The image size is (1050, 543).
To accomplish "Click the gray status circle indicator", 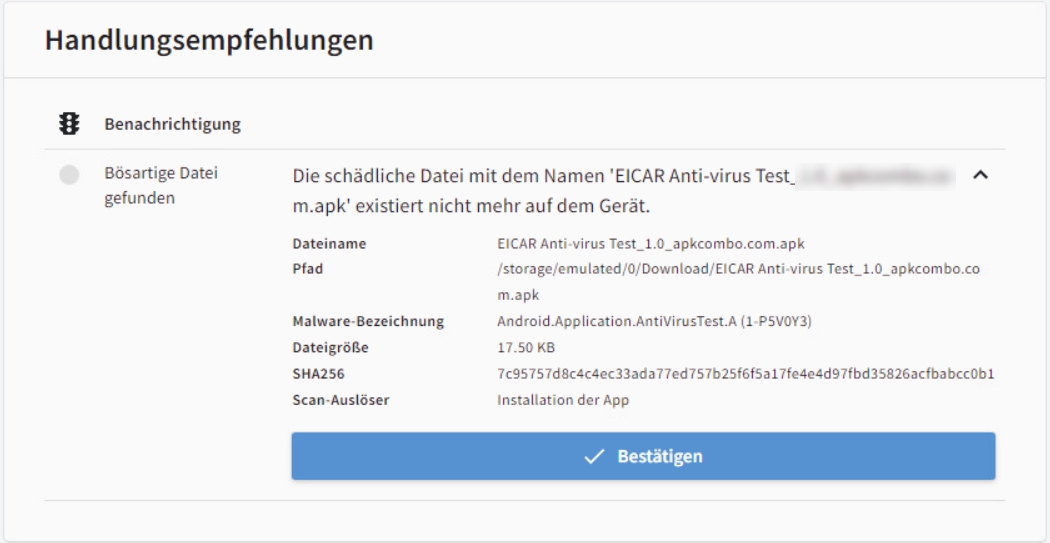I will (69, 175).
